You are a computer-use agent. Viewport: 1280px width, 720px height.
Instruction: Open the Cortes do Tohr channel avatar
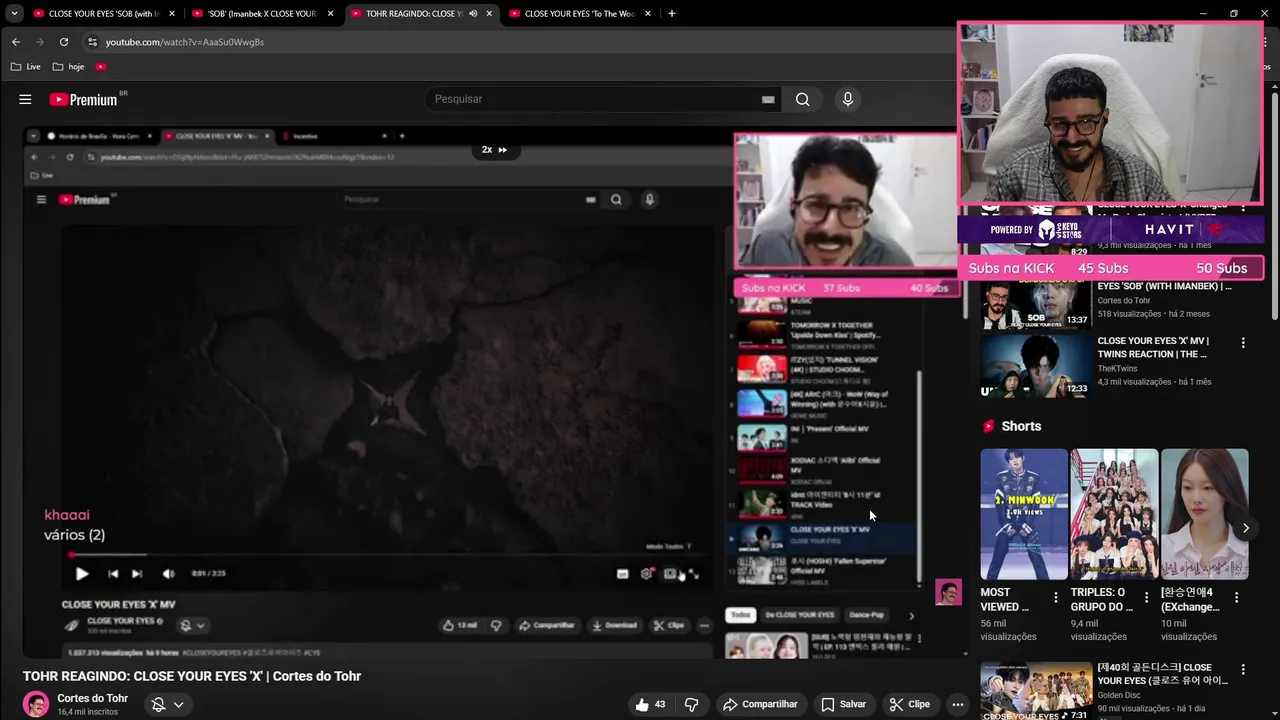pyautogui.click(x=36, y=704)
